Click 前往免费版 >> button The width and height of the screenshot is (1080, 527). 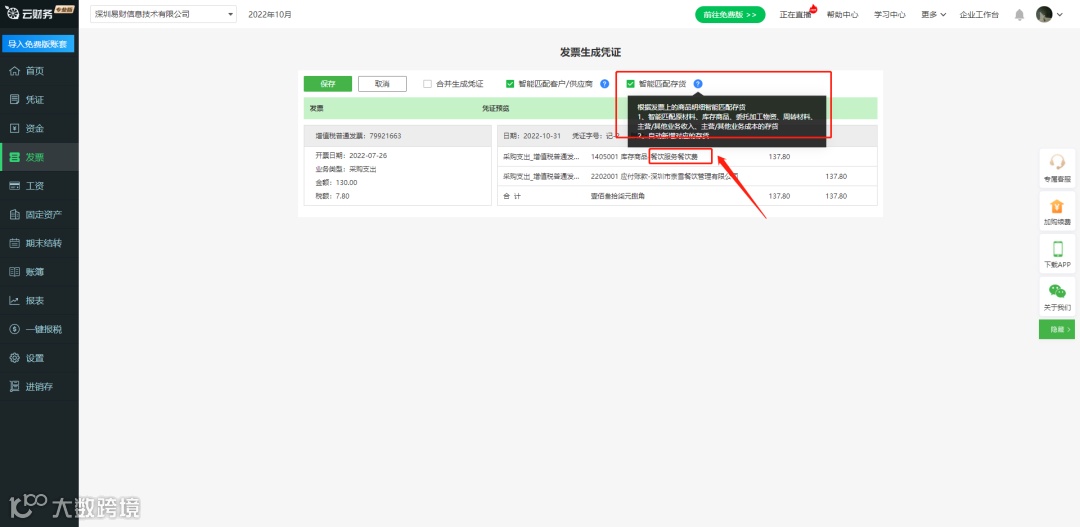click(730, 14)
